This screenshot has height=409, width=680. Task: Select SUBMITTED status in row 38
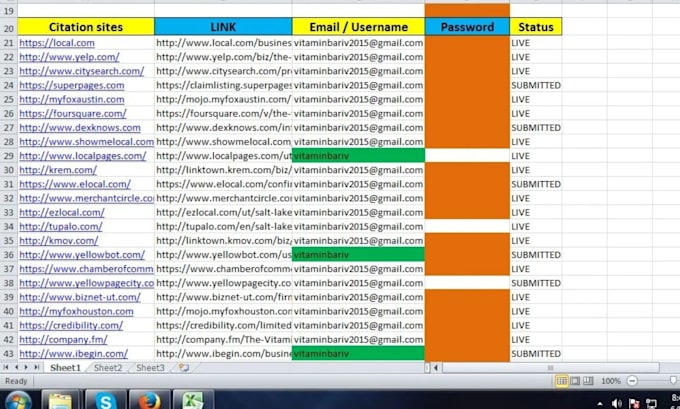[x=536, y=283]
